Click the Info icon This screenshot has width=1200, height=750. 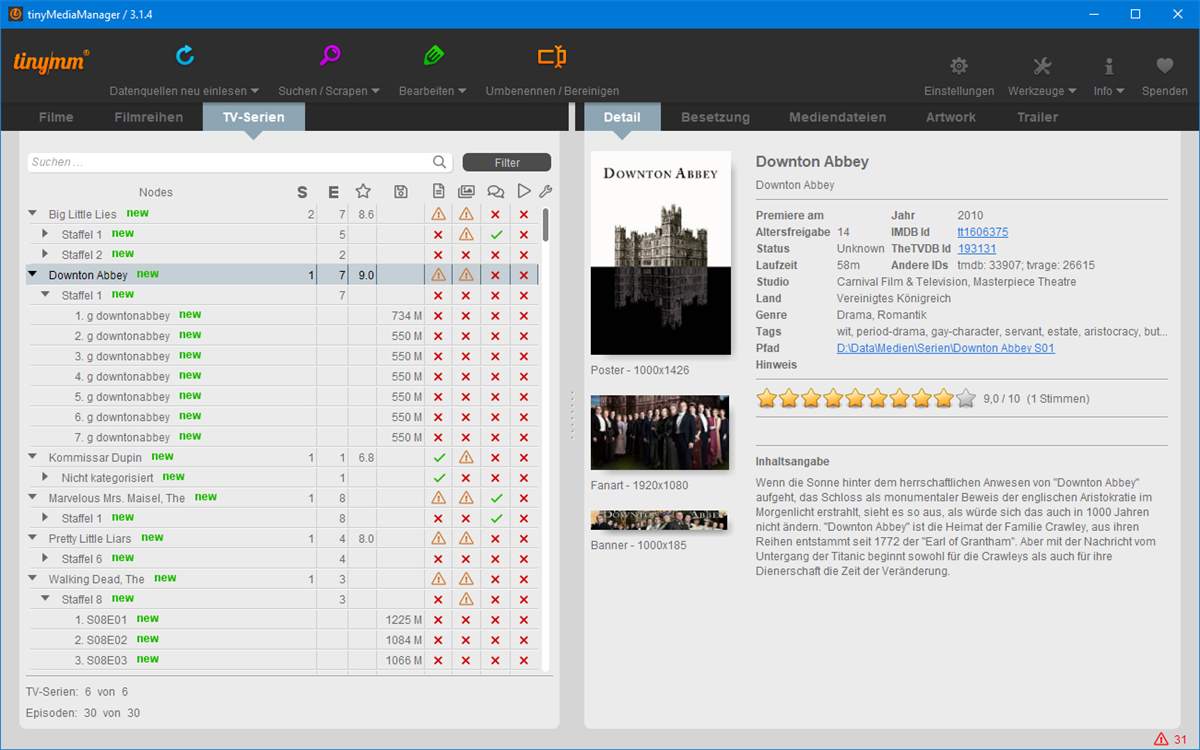pyautogui.click(x=1109, y=66)
